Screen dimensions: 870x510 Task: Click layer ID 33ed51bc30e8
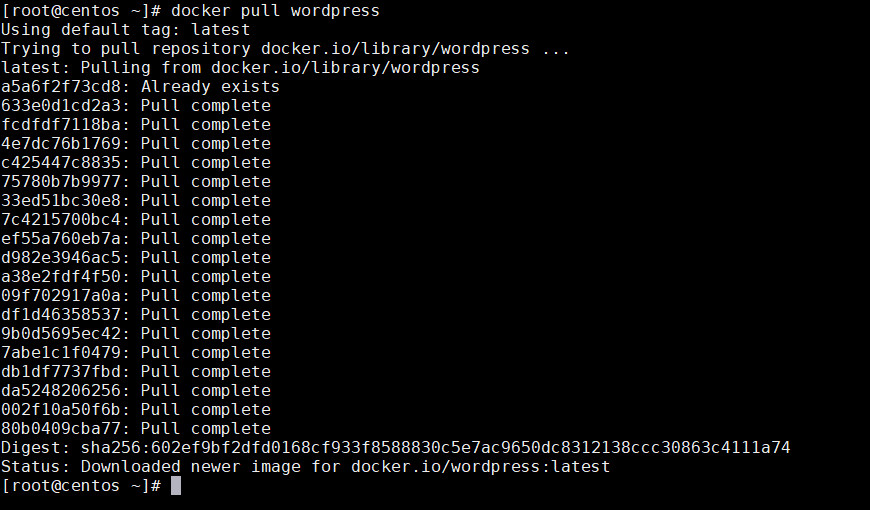tap(65, 201)
